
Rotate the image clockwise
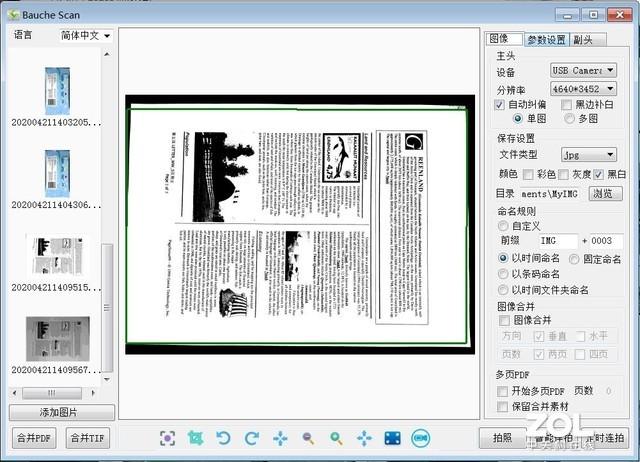251,438
